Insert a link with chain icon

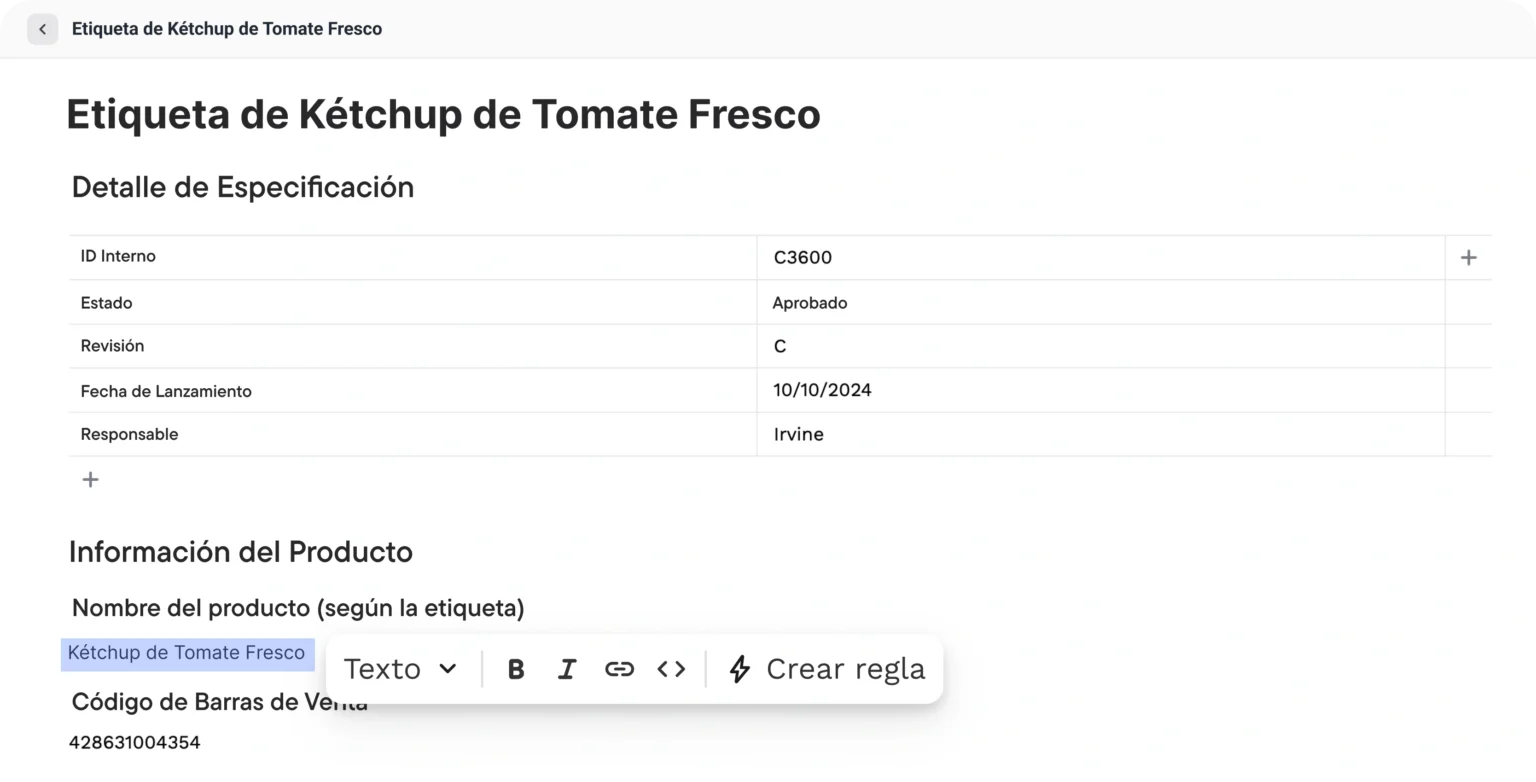click(x=619, y=669)
